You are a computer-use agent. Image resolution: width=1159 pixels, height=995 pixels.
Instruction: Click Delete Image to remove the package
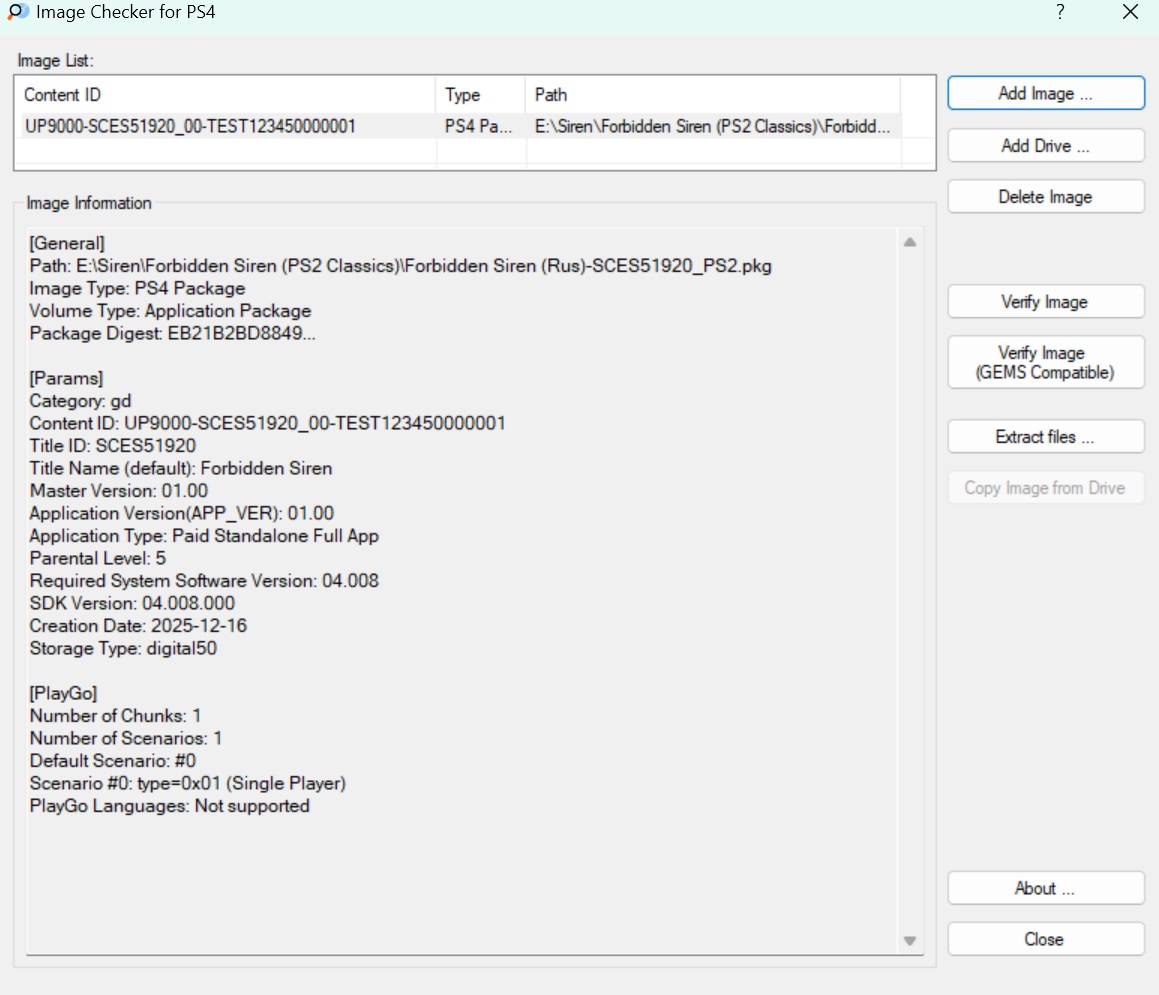coord(1045,197)
